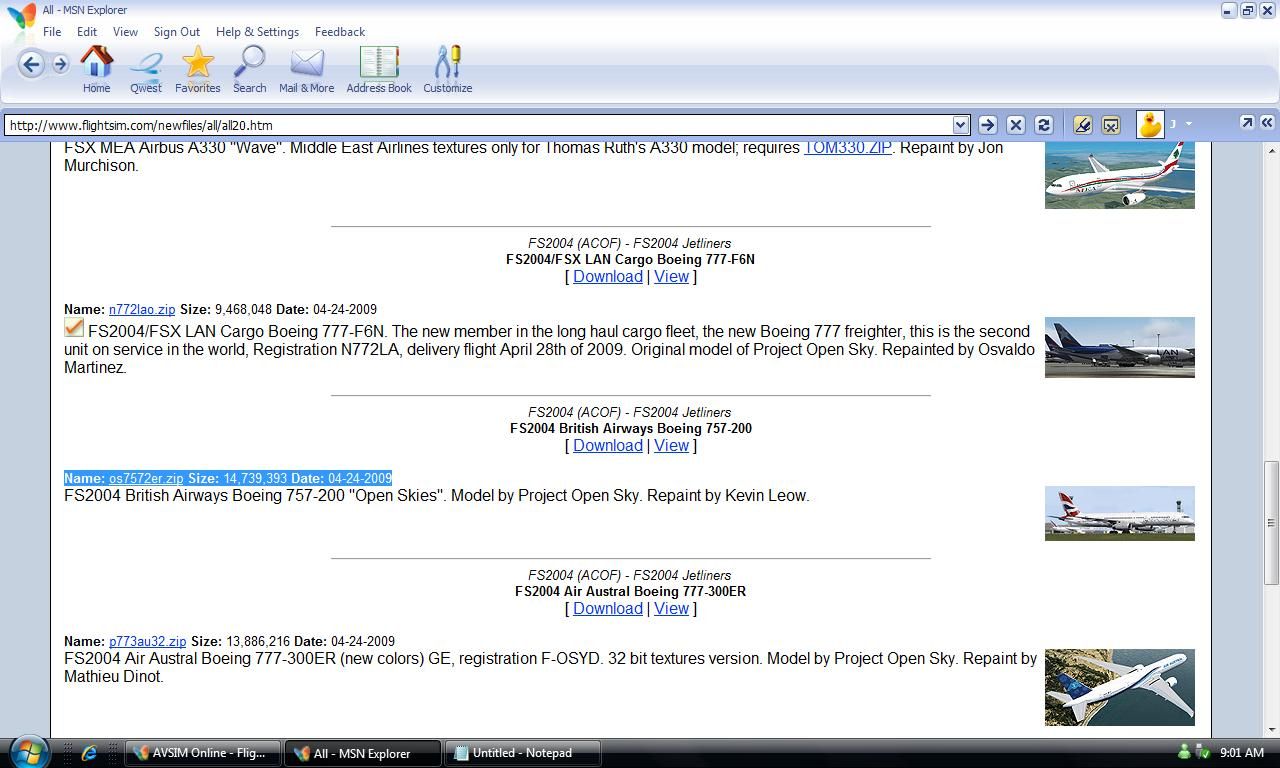Click the double-chevron collapse icon
This screenshot has width=1280, height=768.
[x=1267, y=122]
